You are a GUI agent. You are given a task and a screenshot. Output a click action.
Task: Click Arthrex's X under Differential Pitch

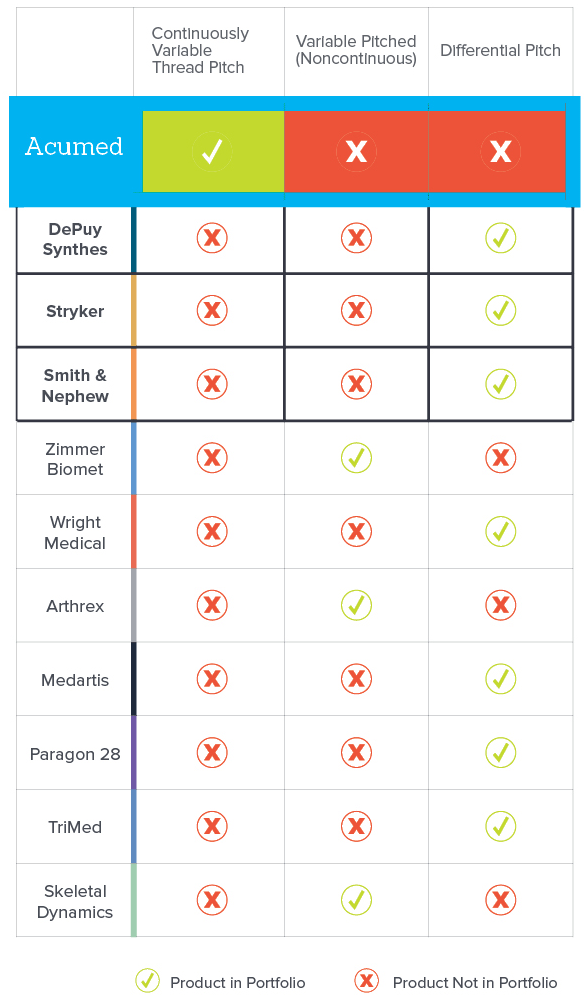pos(500,605)
